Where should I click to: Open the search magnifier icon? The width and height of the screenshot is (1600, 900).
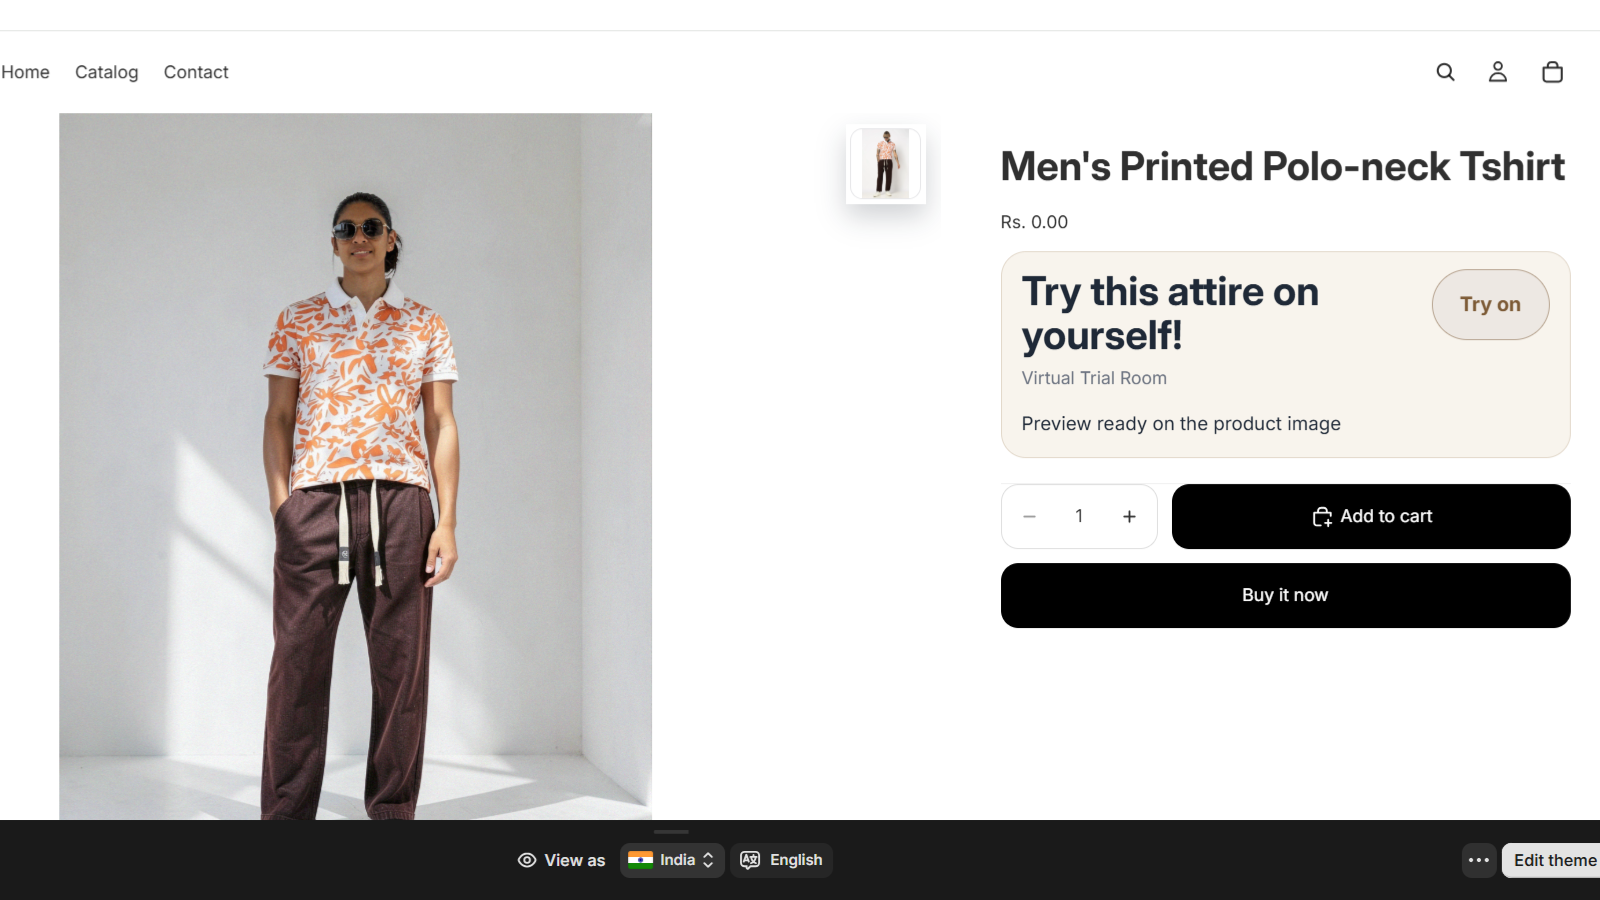point(1445,72)
